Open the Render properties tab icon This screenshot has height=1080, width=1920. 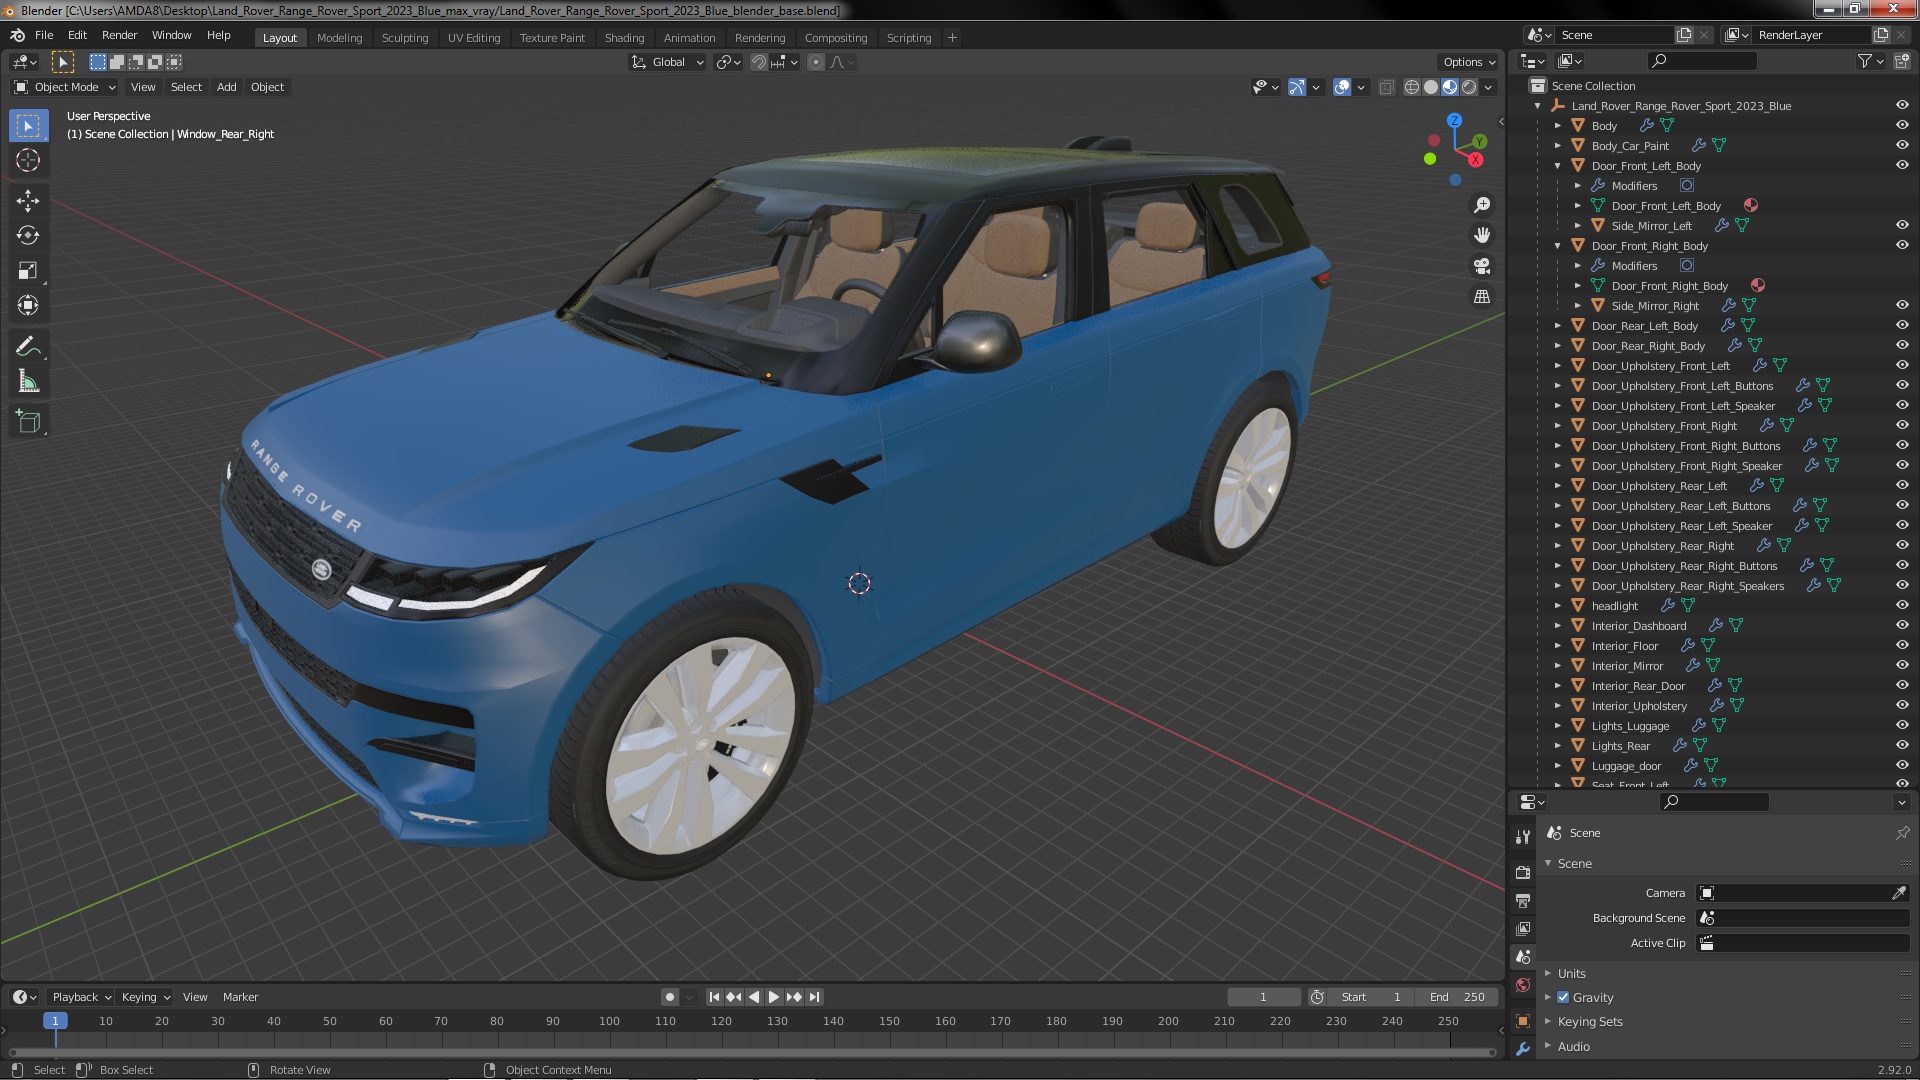pyautogui.click(x=1523, y=872)
